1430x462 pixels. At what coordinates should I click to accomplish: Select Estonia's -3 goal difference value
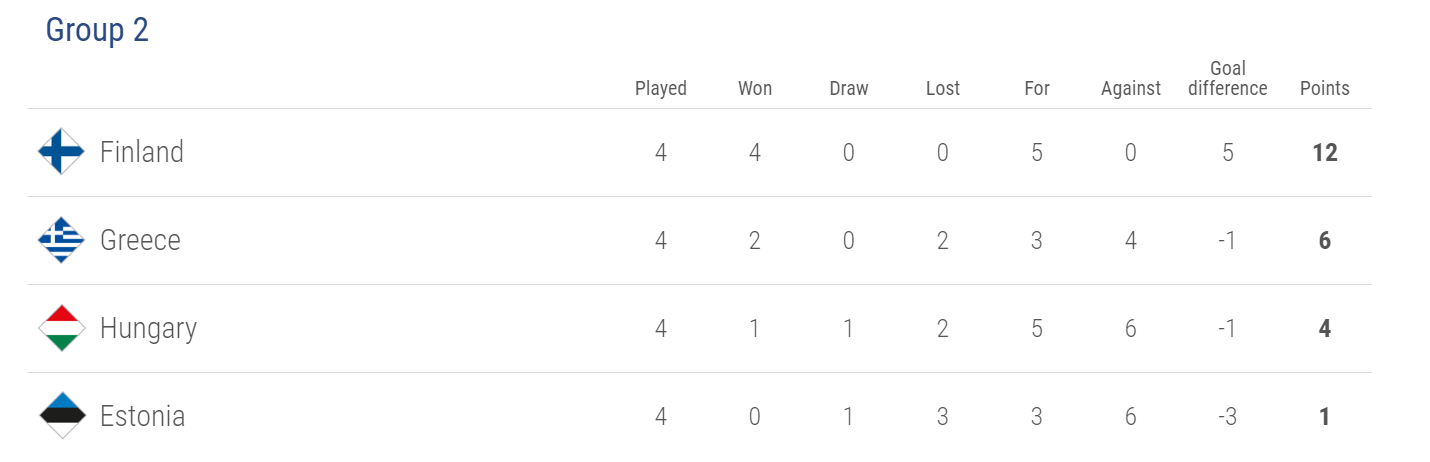point(1228,416)
